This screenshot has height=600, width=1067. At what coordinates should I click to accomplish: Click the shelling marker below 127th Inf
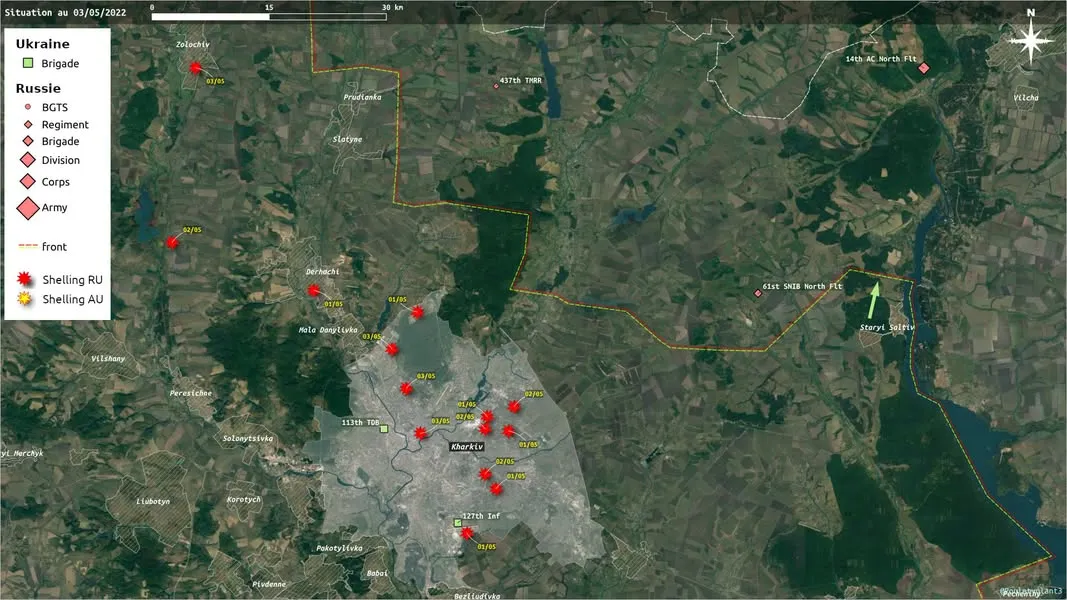tap(466, 533)
